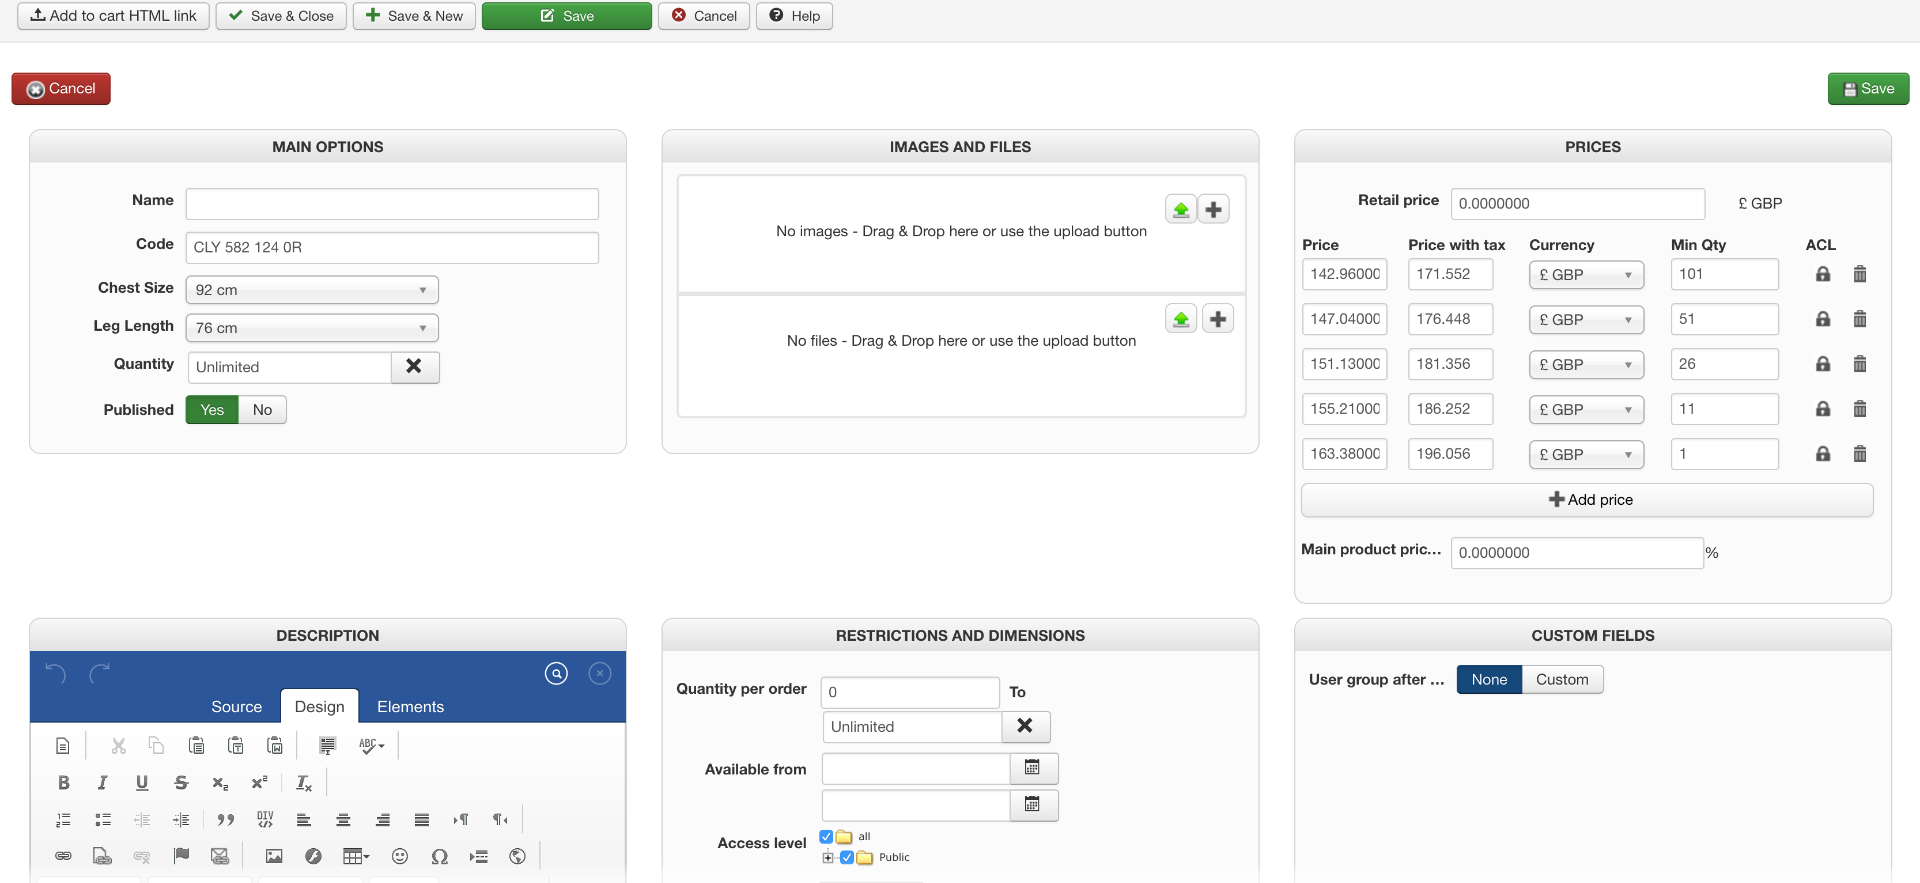
Task: Switch to the Elements editor tab
Action: click(x=410, y=707)
